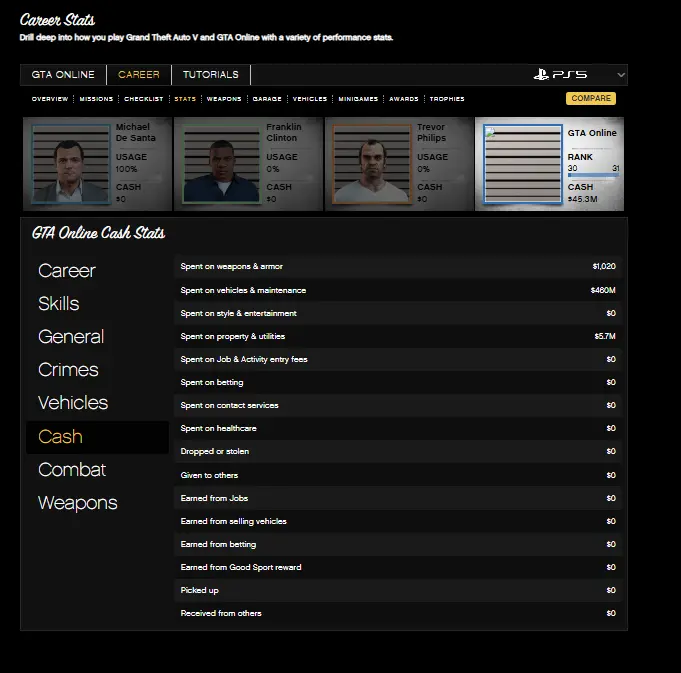This screenshot has width=681, height=673.
Task: Select Skills in the stats sidebar
Action: point(59,304)
